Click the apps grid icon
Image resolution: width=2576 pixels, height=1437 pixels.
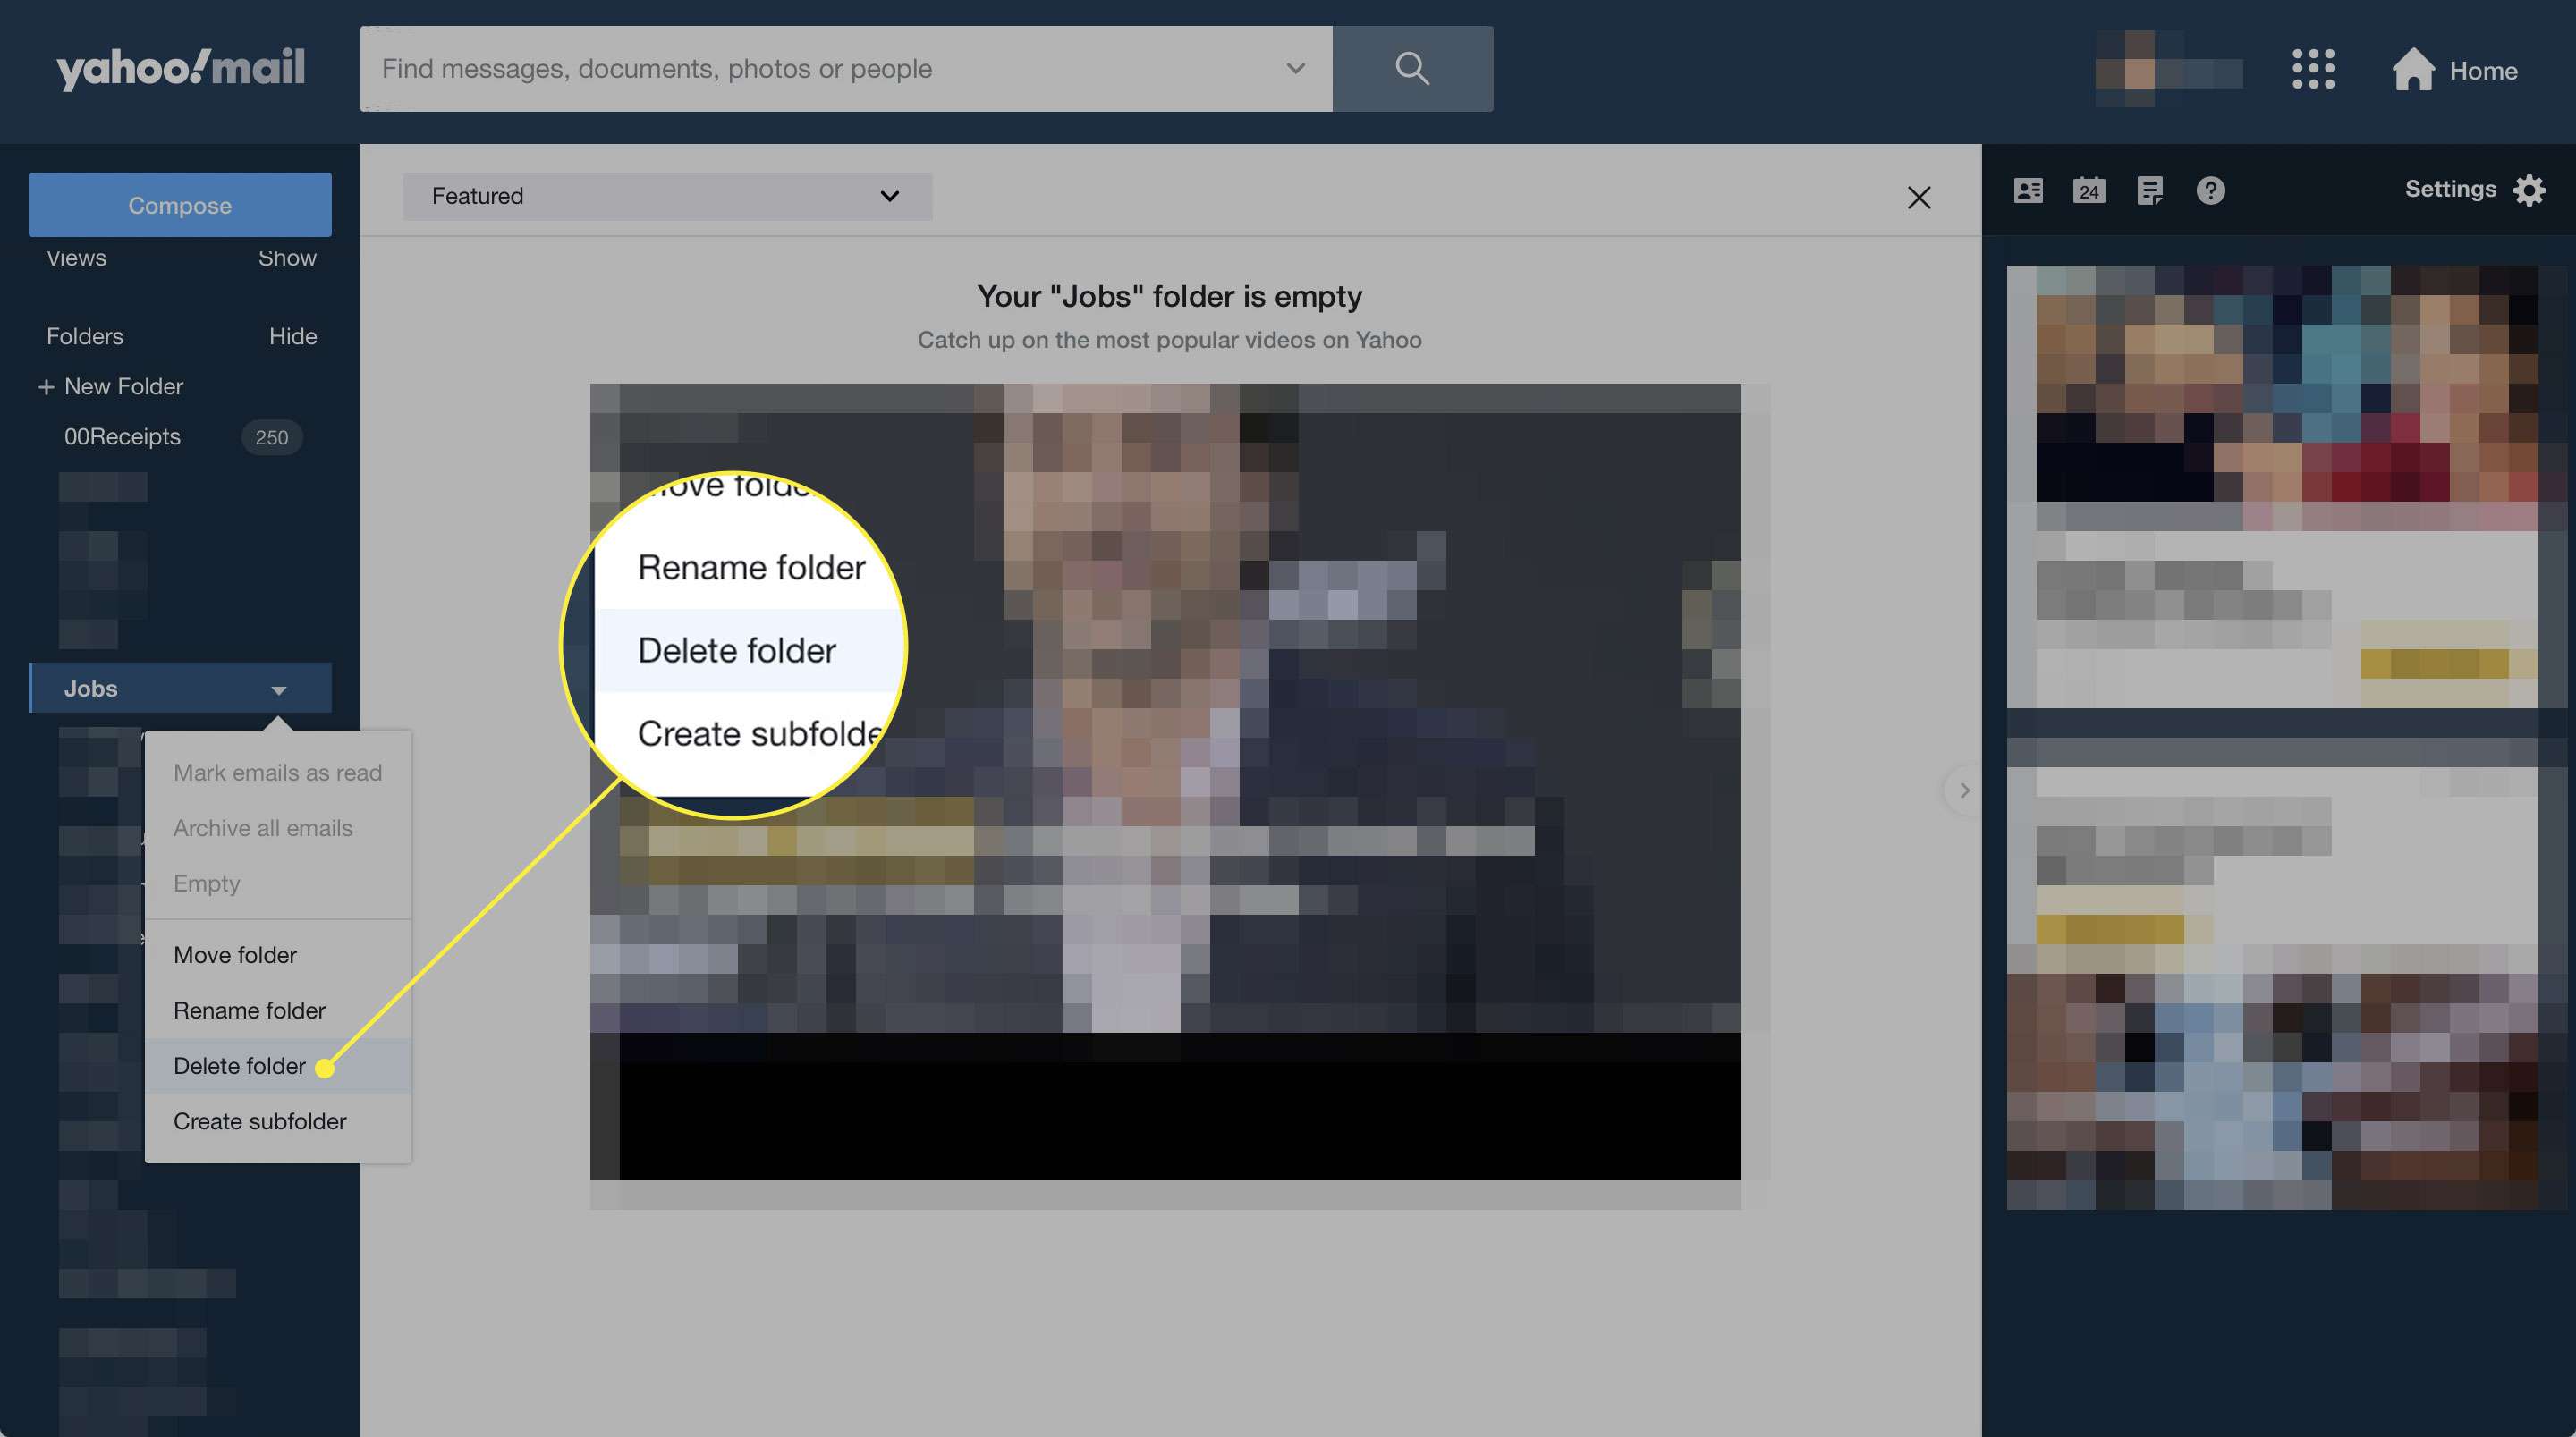pyautogui.click(x=2314, y=67)
